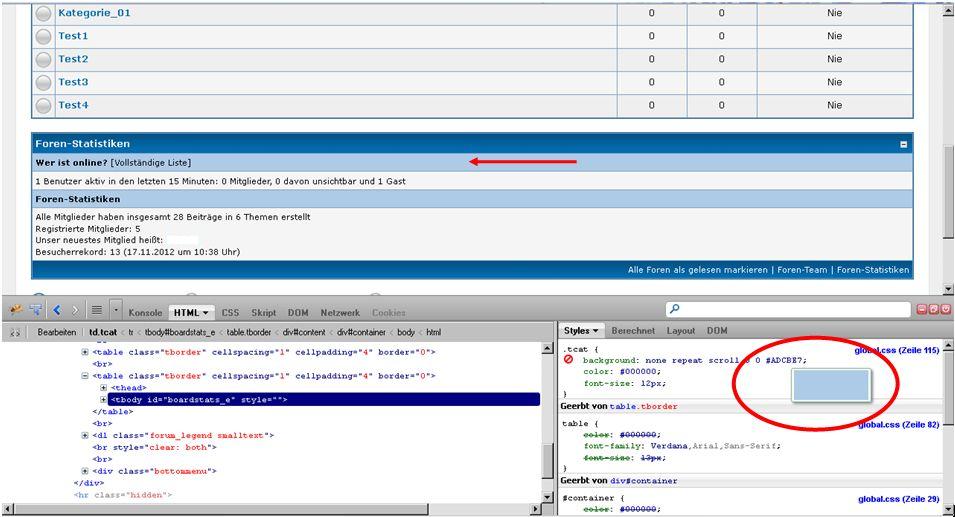Switch to the CSS tab
955x517 pixels.
(x=230, y=312)
